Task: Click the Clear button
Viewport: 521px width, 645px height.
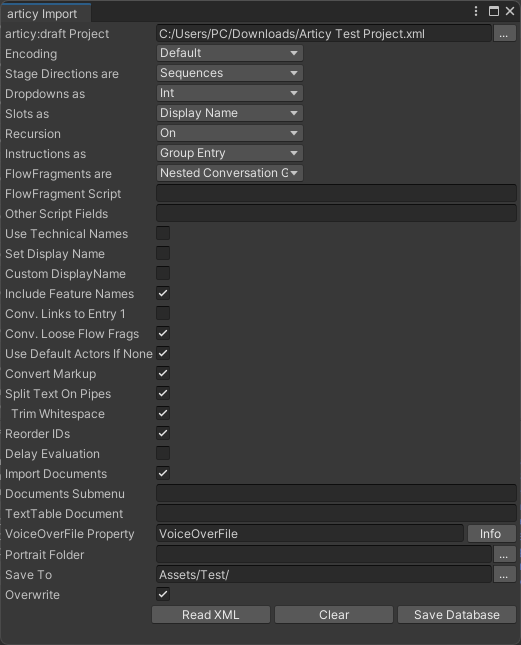Action: [333, 615]
